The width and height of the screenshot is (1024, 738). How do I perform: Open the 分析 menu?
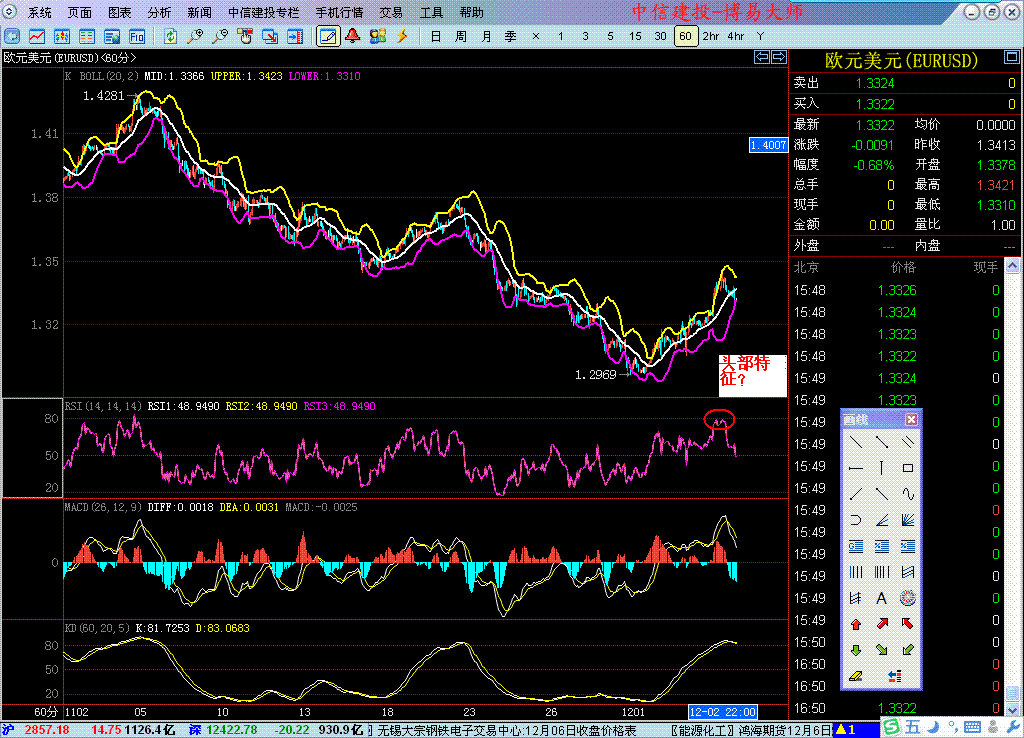(159, 13)
